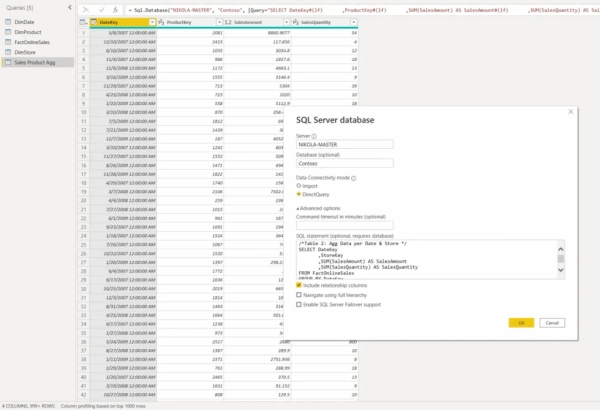Viewport: 600px width, 410px height.
Task: Select the Import radio button
Action: [x=299, y=186]
